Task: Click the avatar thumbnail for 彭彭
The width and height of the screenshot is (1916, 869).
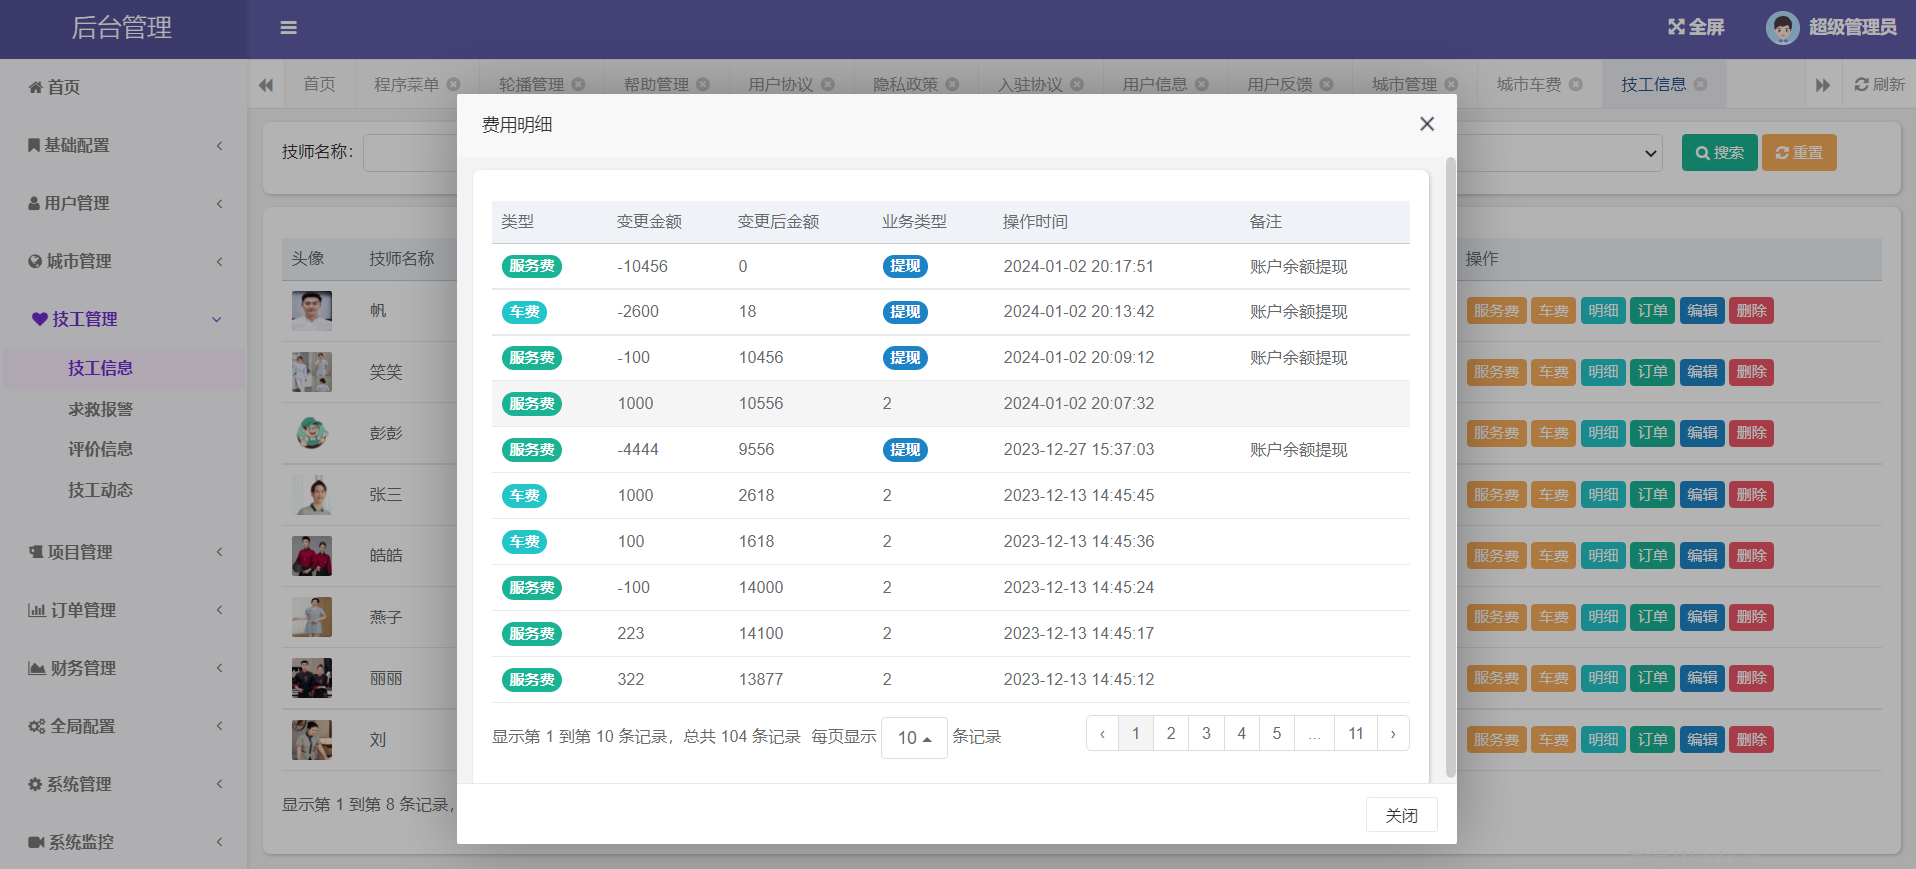Action: pyautogui.click(x=312, y=433)
